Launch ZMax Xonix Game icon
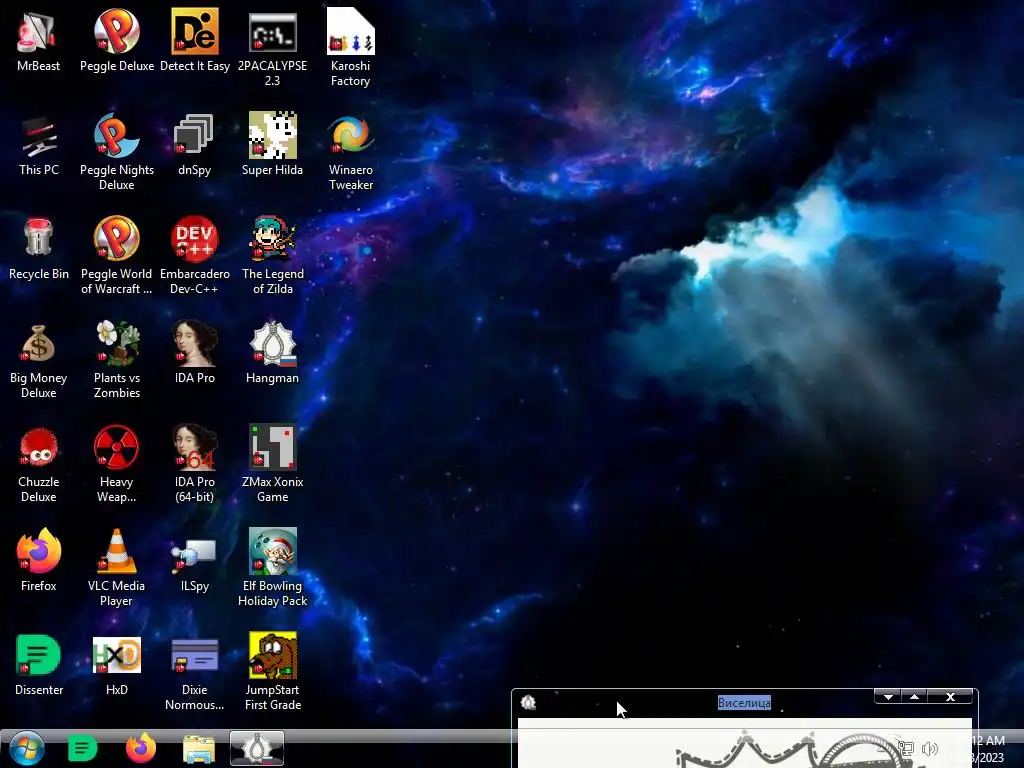The height and width of the screenshot is (768, 1024). (x=272, y=463)
